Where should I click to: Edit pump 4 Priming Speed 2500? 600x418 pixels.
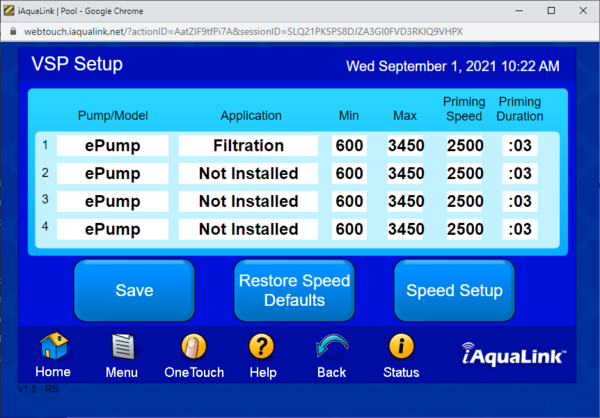tap(465, 229)
